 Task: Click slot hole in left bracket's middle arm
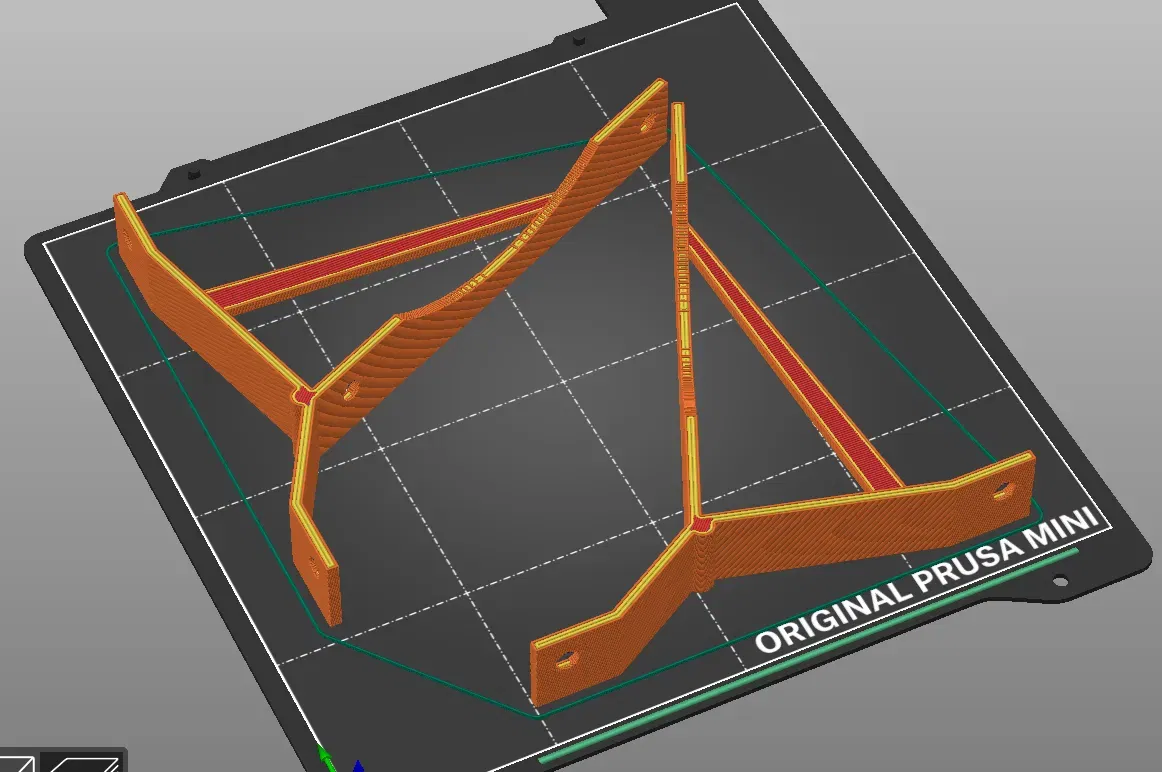click(350, 388)
